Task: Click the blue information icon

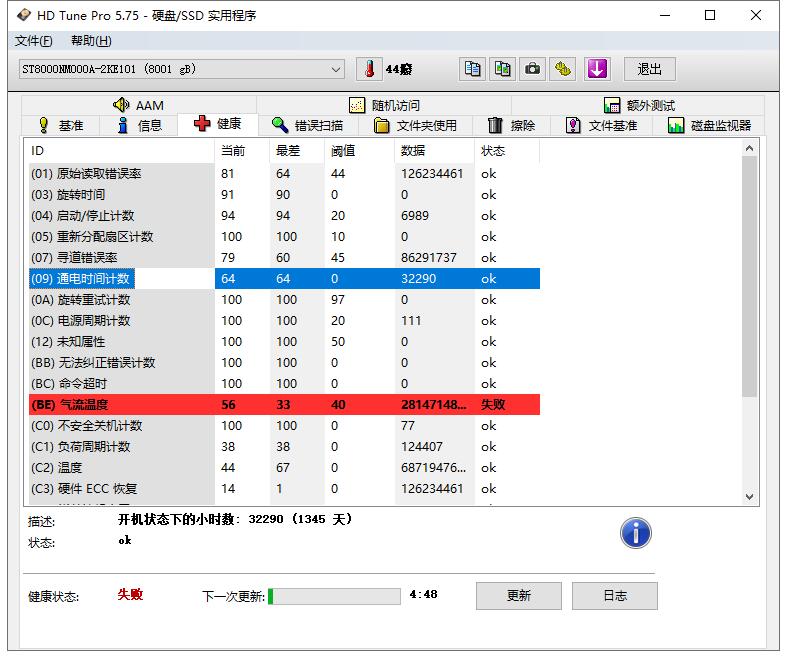Action: [x=635, y=533]
